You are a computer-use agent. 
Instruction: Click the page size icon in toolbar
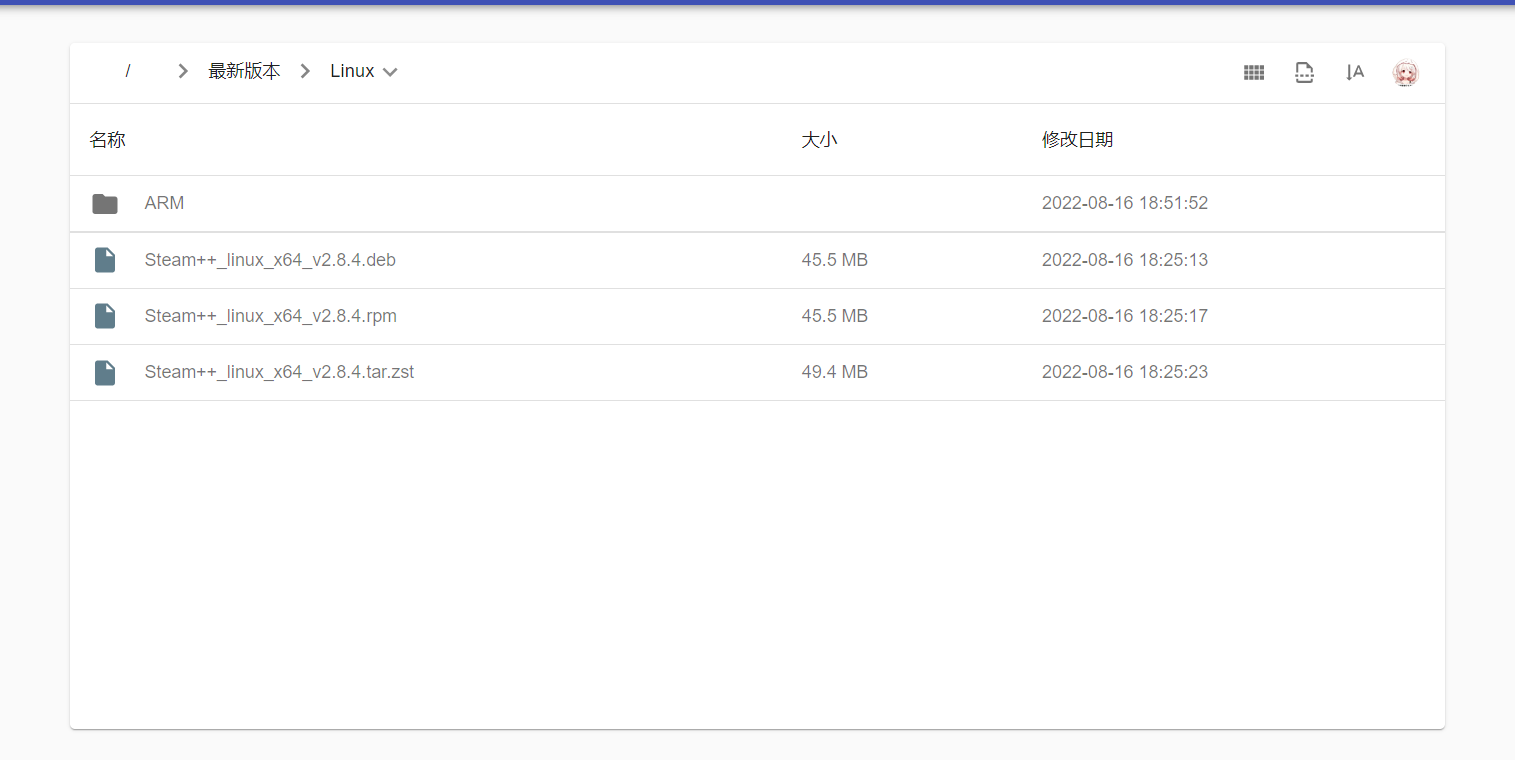pyautogui.click(x=1304, y=72)
